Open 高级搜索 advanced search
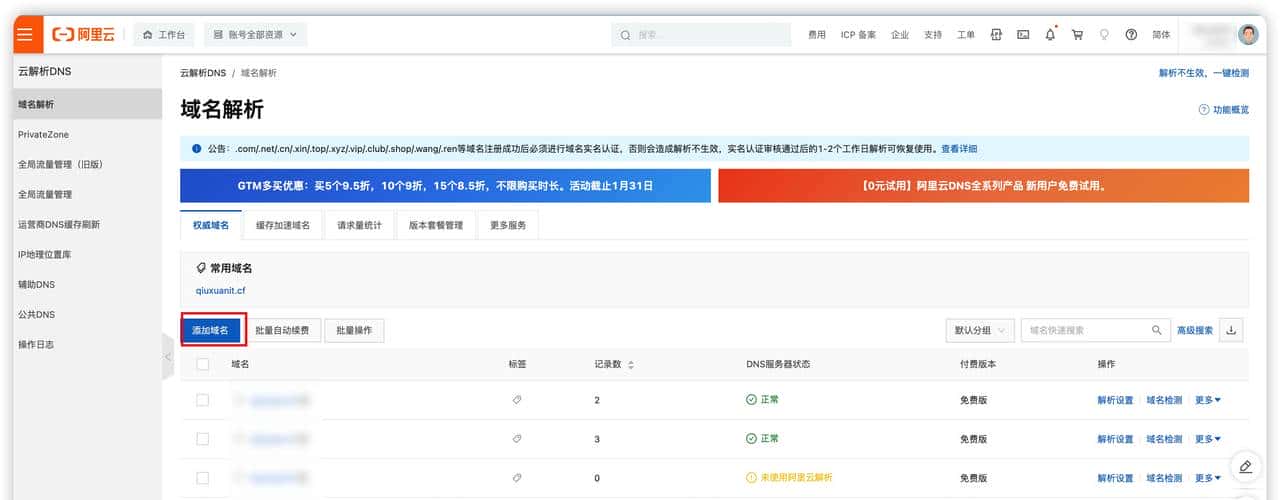Screen dimensions: 1280x500 [x=1195, y=330]
